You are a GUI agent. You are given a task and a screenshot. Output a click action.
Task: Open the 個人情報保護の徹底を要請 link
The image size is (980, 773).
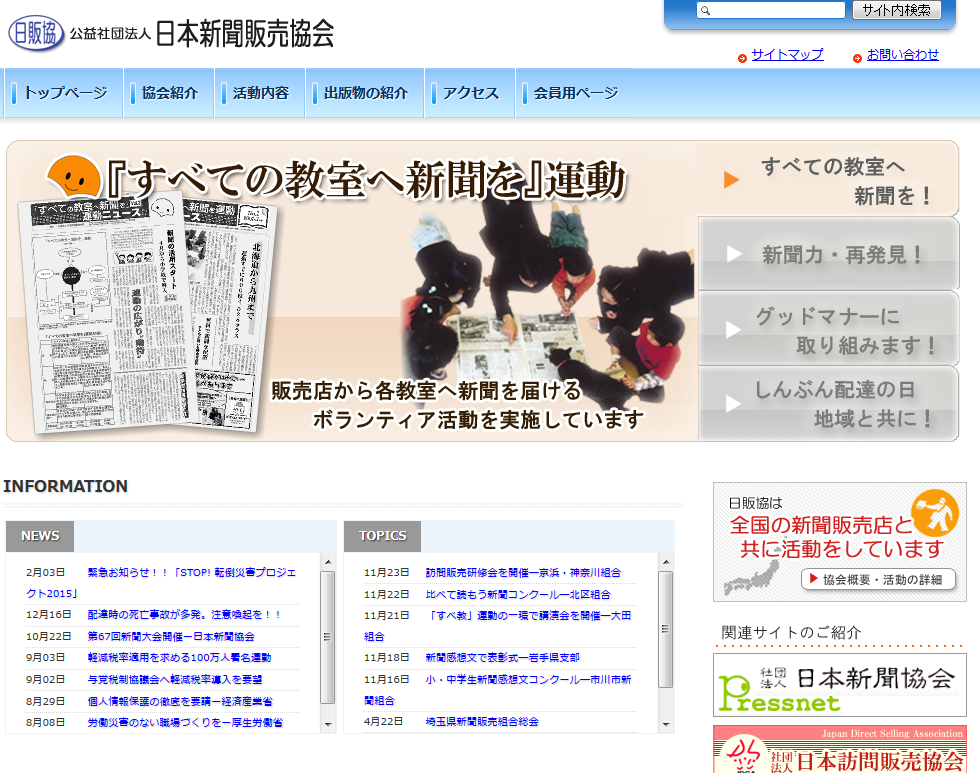click(179, 701)
